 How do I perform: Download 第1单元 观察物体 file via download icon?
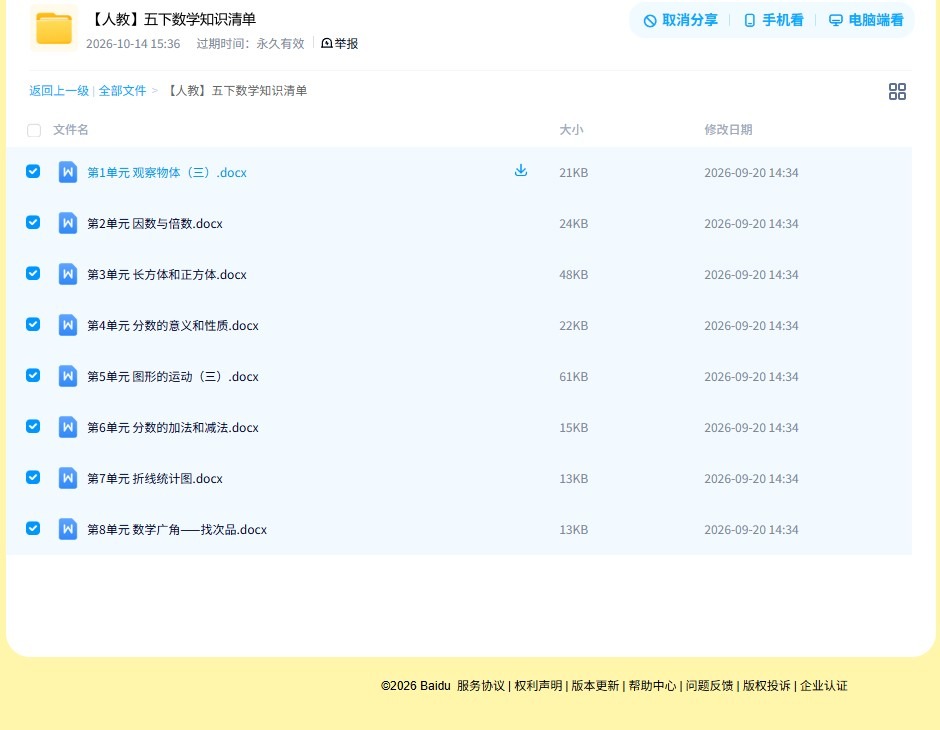coord(521,170)
